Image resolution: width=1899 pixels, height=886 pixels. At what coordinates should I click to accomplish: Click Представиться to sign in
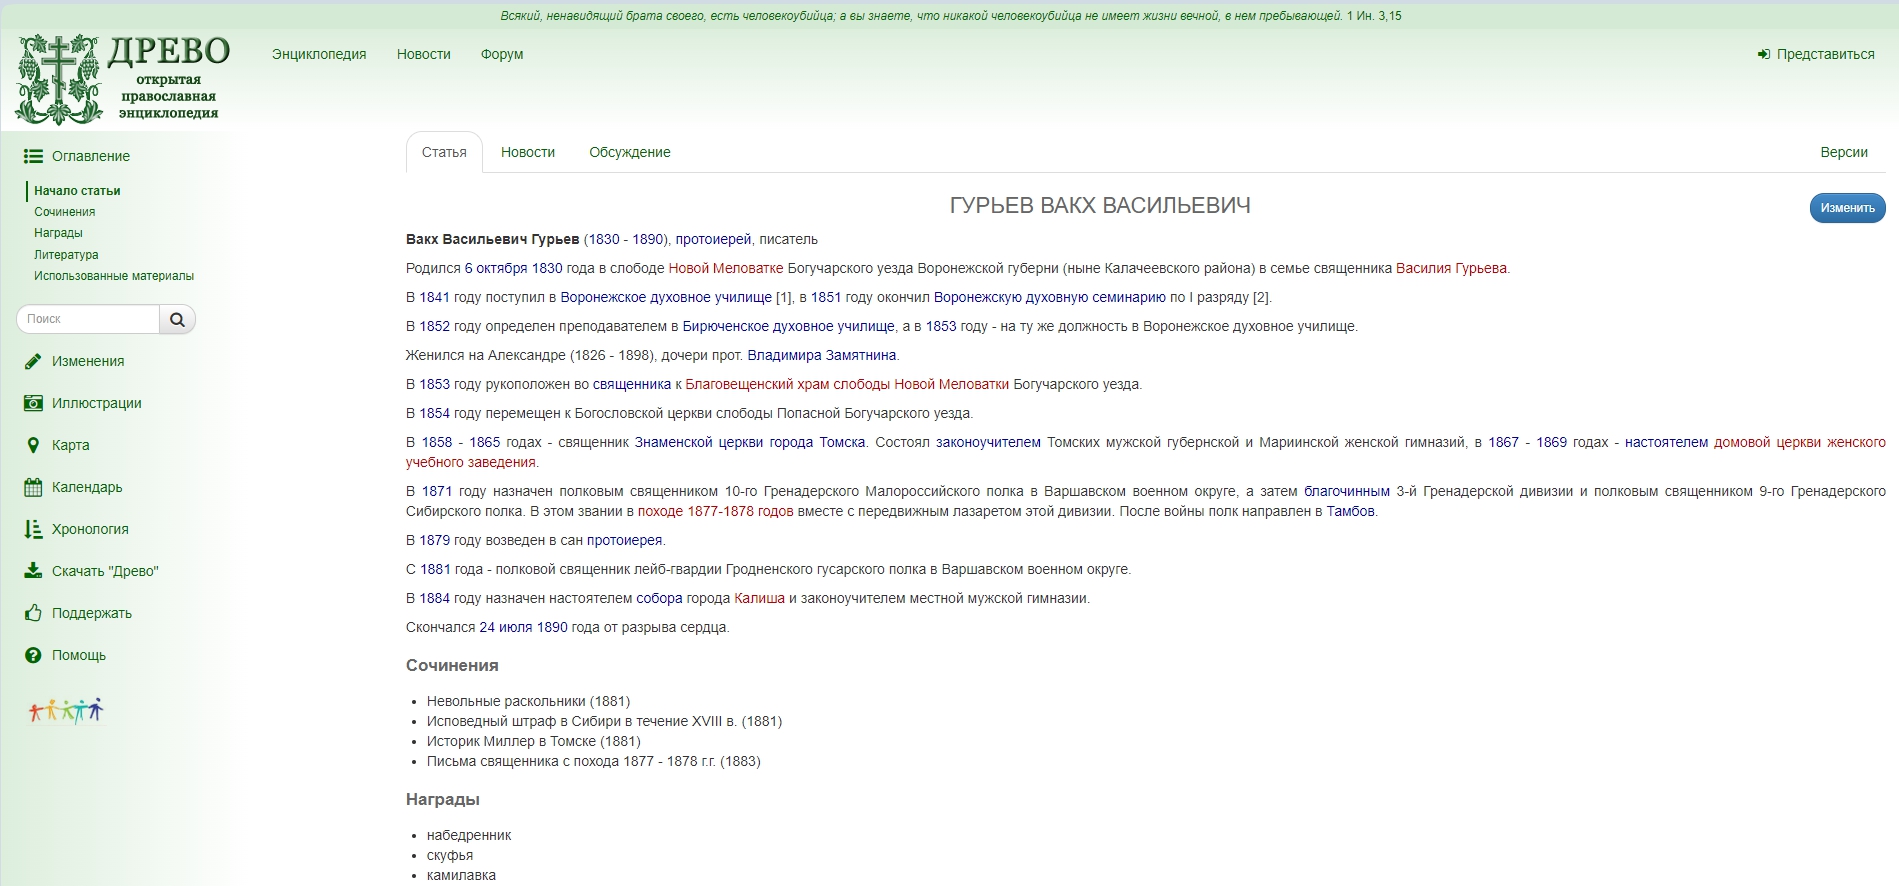coord(1826,54)
